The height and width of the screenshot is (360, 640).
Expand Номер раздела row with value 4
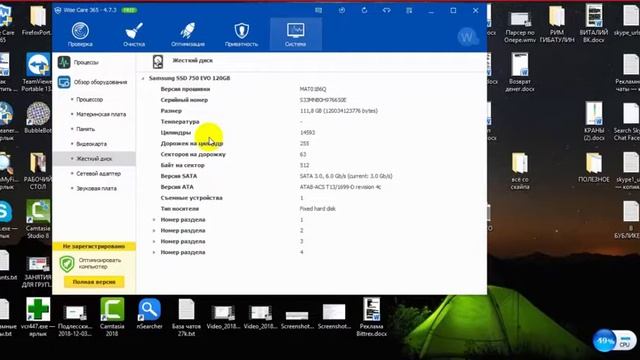154,253
